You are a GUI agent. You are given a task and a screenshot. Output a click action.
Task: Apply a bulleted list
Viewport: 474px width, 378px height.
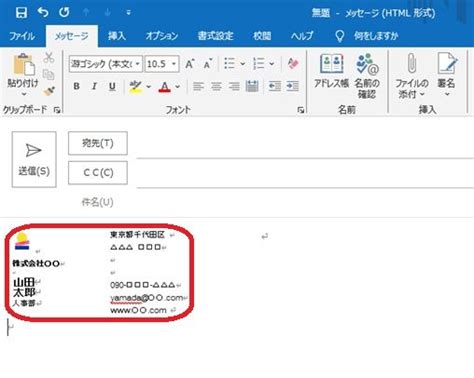[x=229, y=63]
